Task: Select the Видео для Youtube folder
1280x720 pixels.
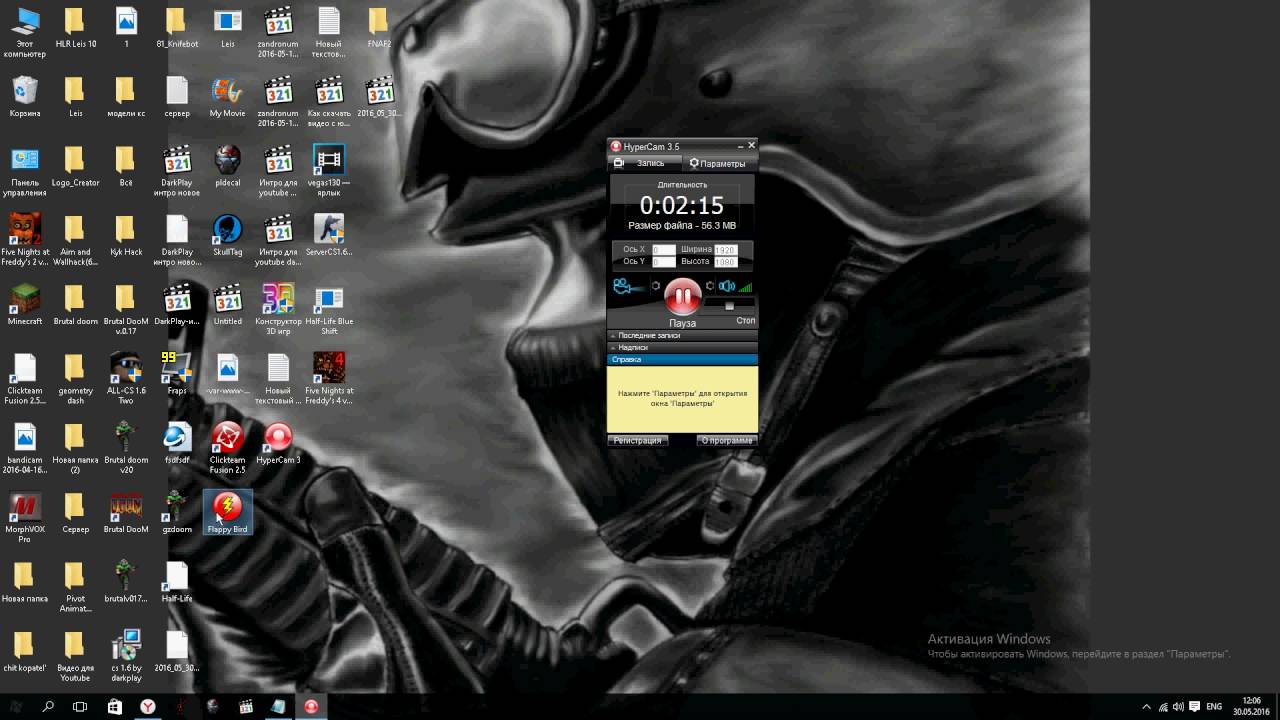Action: [x=75, y=656]
